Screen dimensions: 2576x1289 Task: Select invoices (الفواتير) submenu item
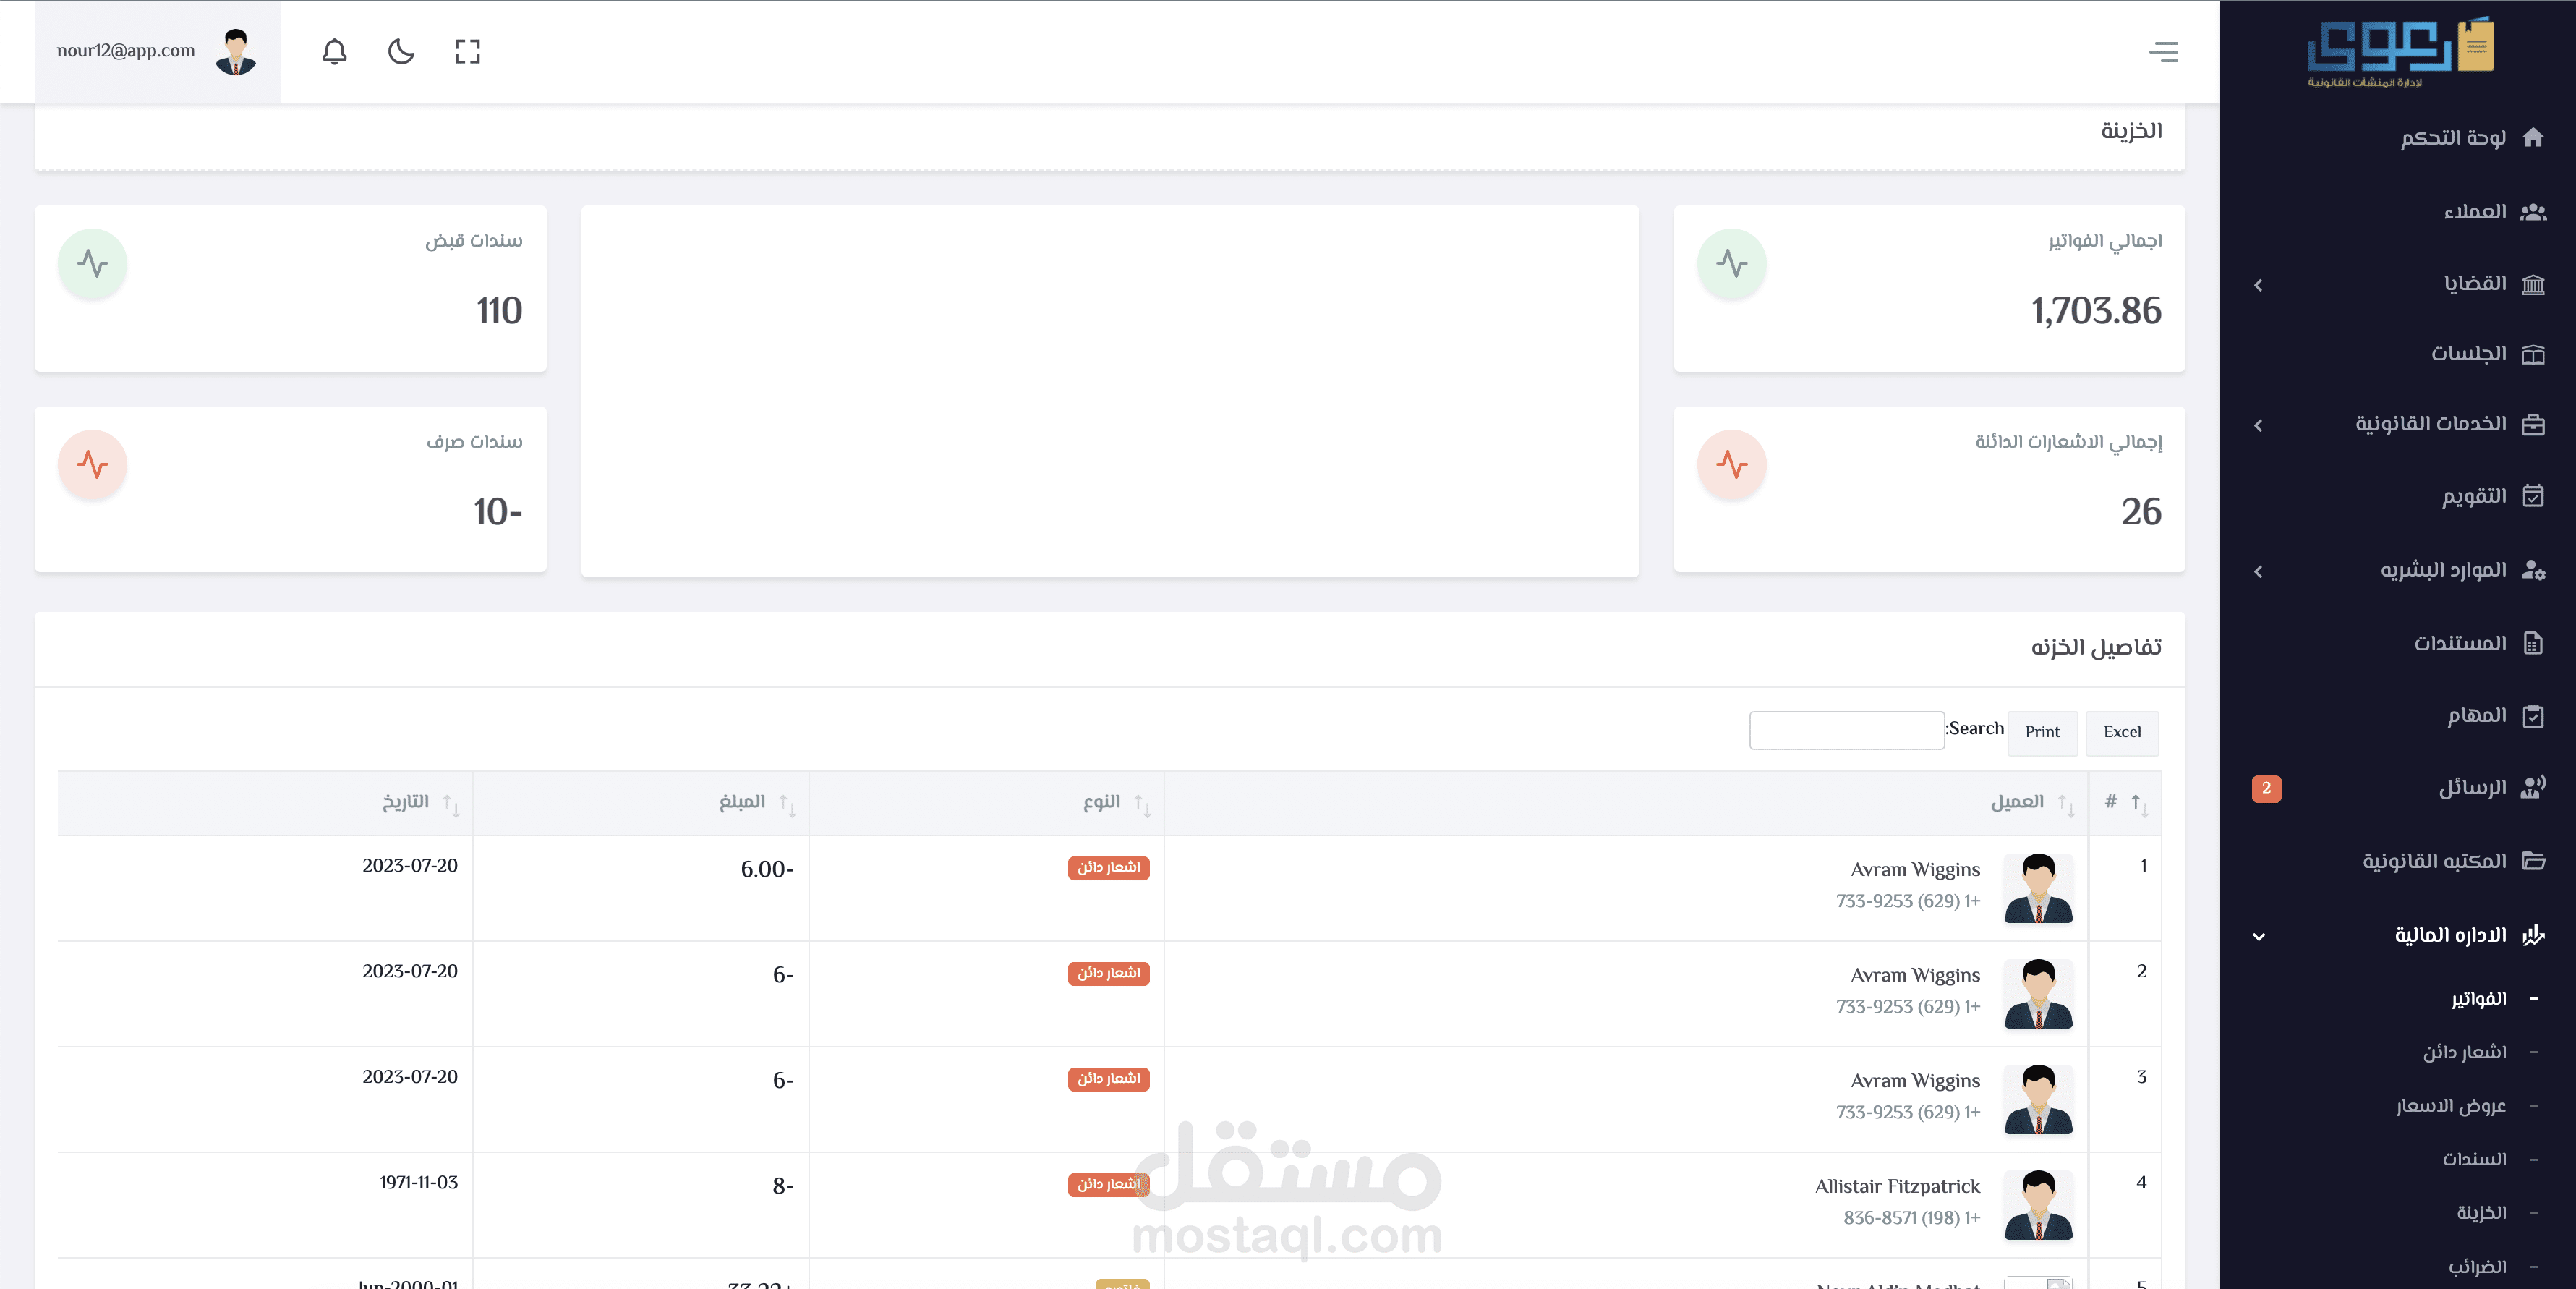point(2478,999)
